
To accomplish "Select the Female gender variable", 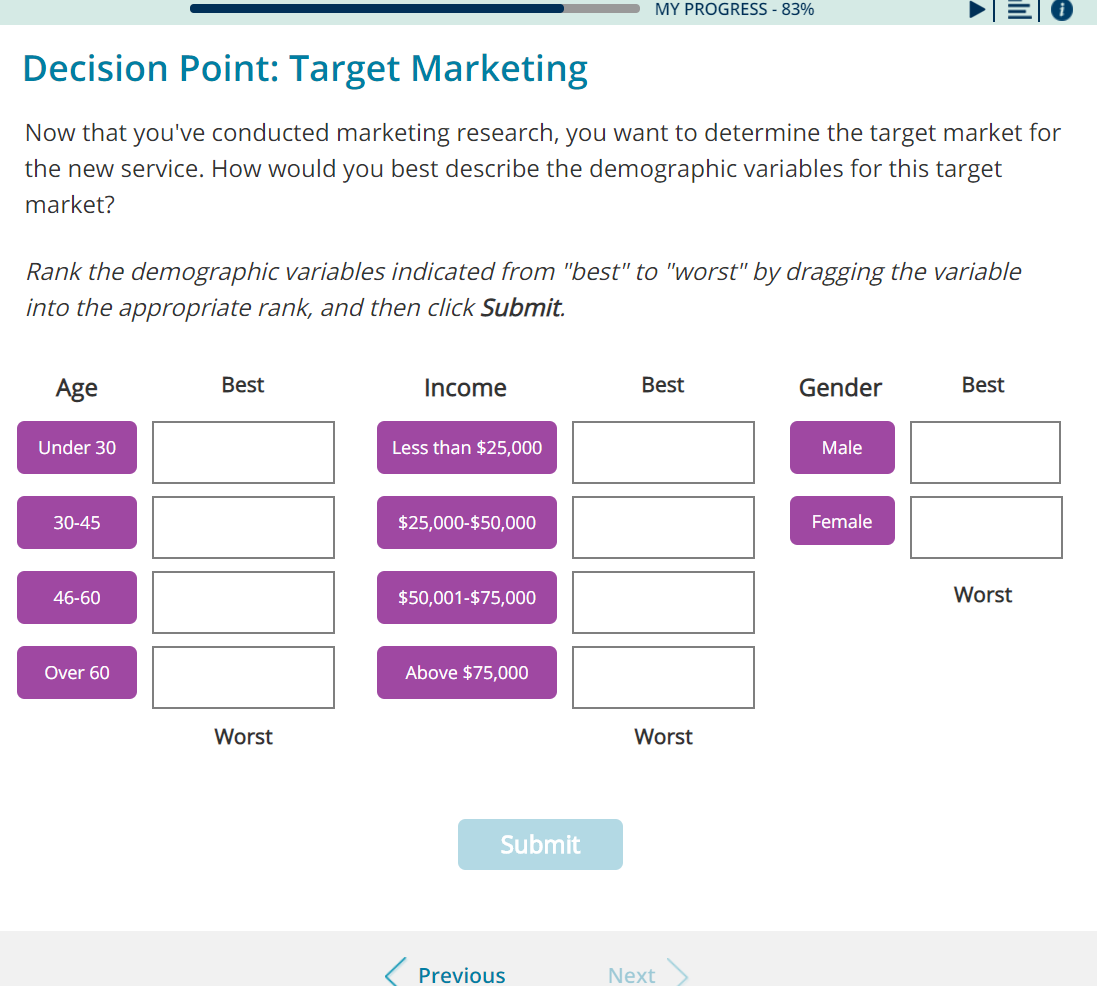I will click(842, 521).
